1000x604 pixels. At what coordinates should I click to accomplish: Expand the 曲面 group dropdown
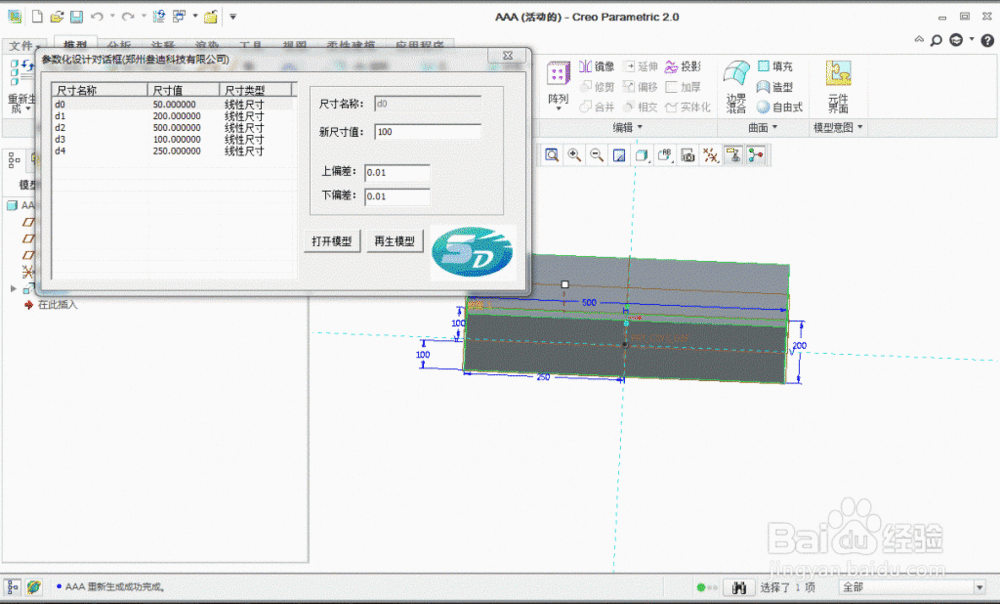763,128
